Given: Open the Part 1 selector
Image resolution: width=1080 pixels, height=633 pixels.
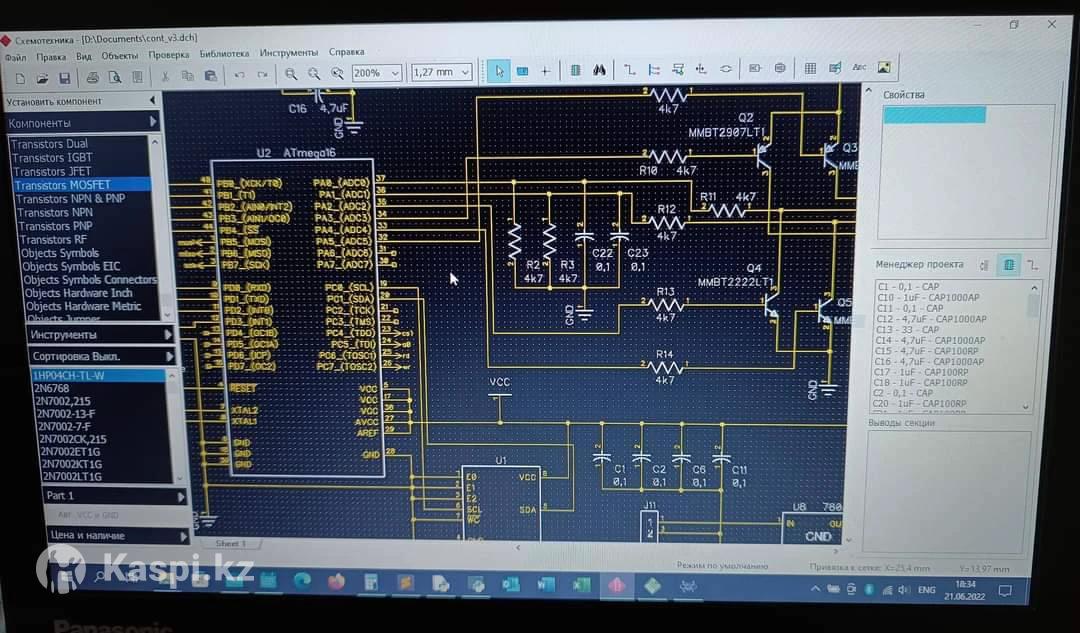Looking at the screenshot, I should click(114, 495).
